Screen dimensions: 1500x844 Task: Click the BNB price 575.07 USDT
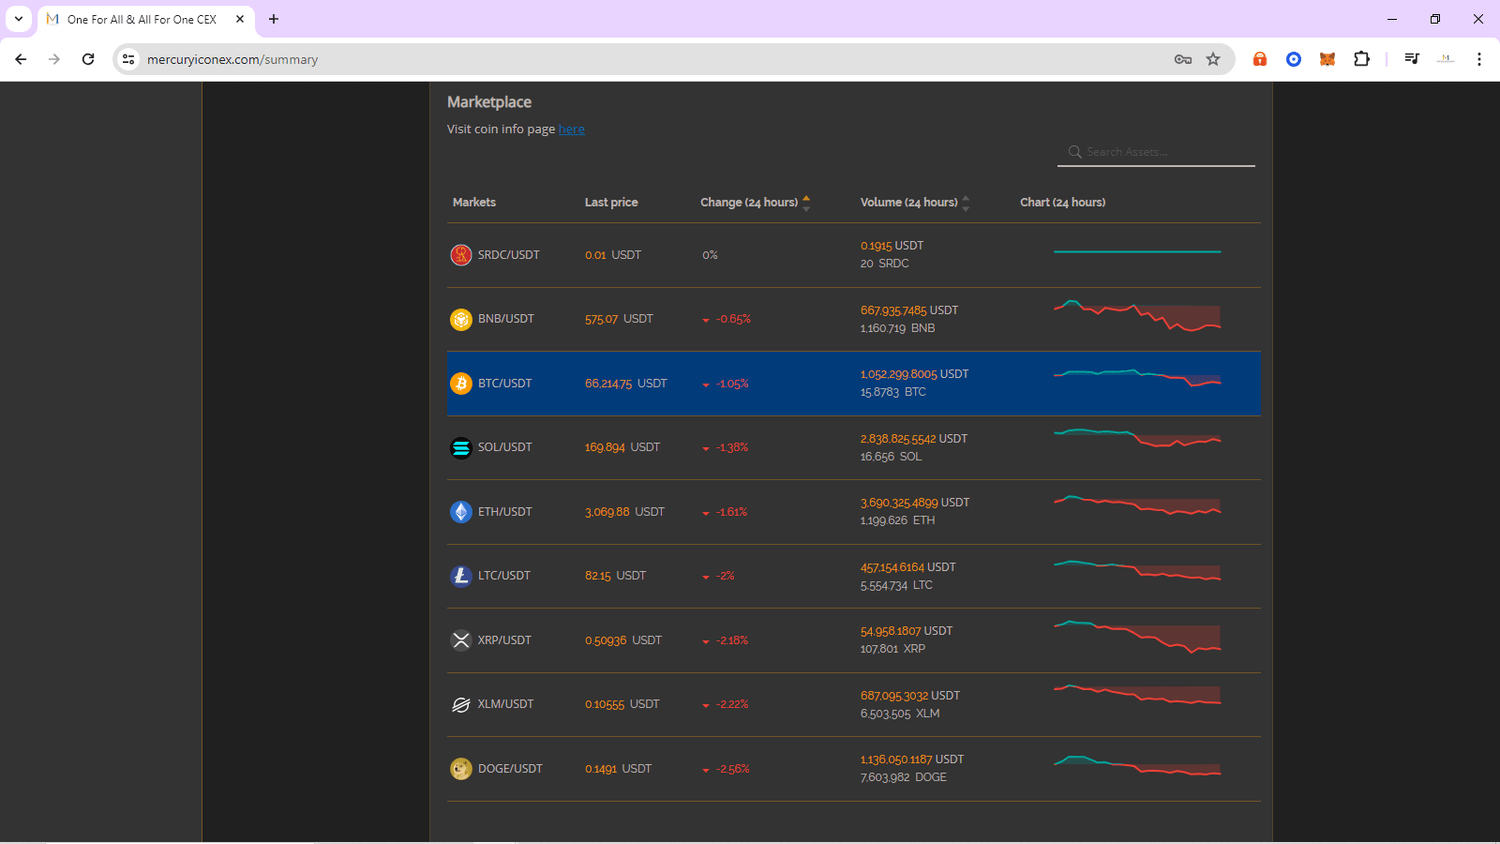pyautogui.click(x=619, y=319)
